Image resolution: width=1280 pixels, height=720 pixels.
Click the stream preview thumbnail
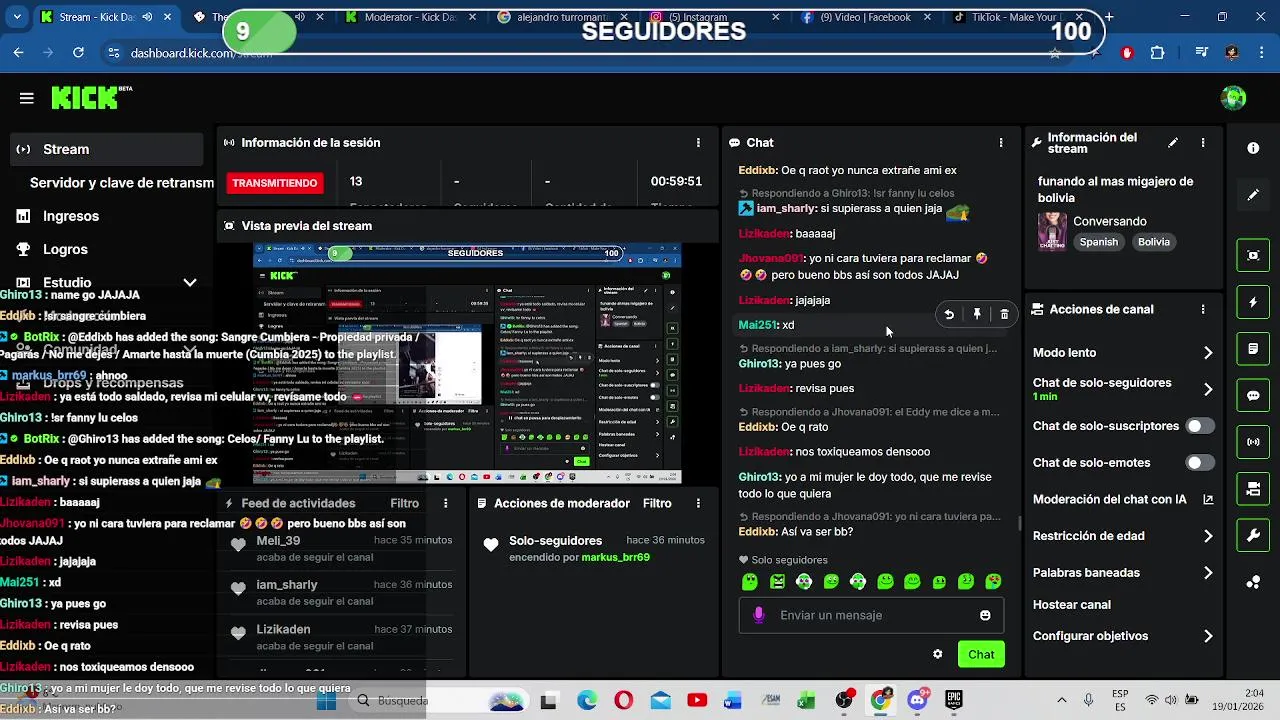click(x=467, y=363)
